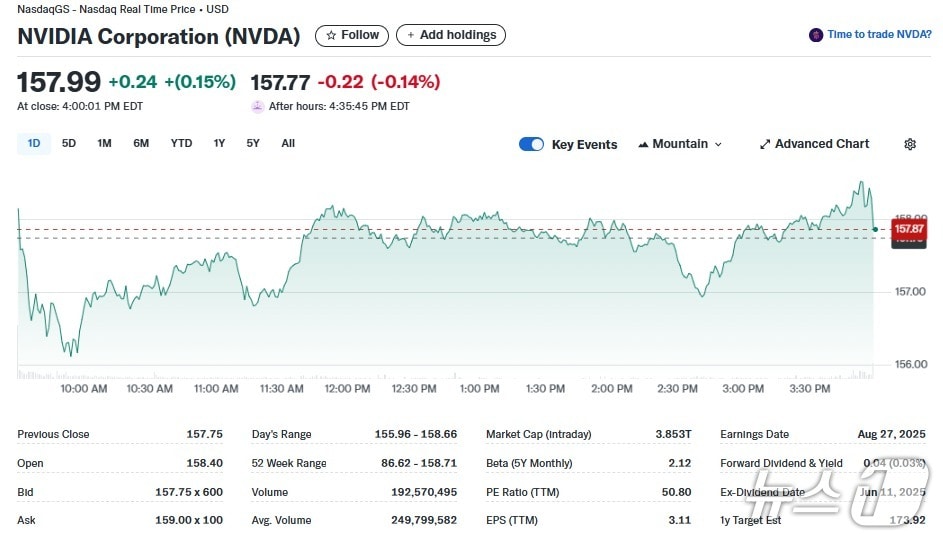The width and height of the screenshot is (943, 540).
Task: Toggle the Key Events switch
Action: pos(531,144)
